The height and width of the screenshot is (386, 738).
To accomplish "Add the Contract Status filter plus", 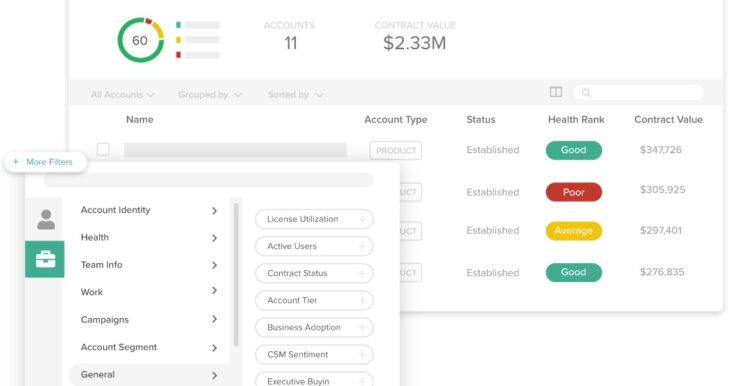I will click(362, 273).
